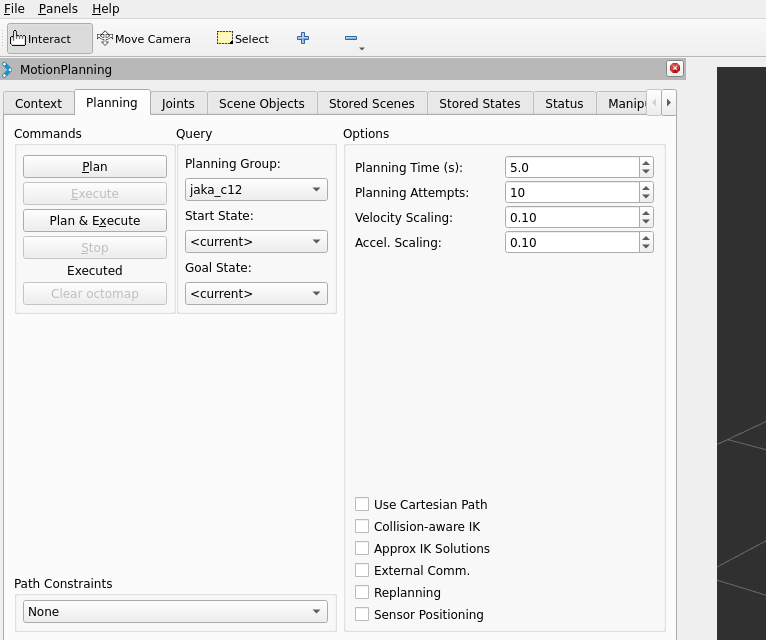Open the Help menu
The height and width of the screenshot is (640, 766).
pos(106,9)
